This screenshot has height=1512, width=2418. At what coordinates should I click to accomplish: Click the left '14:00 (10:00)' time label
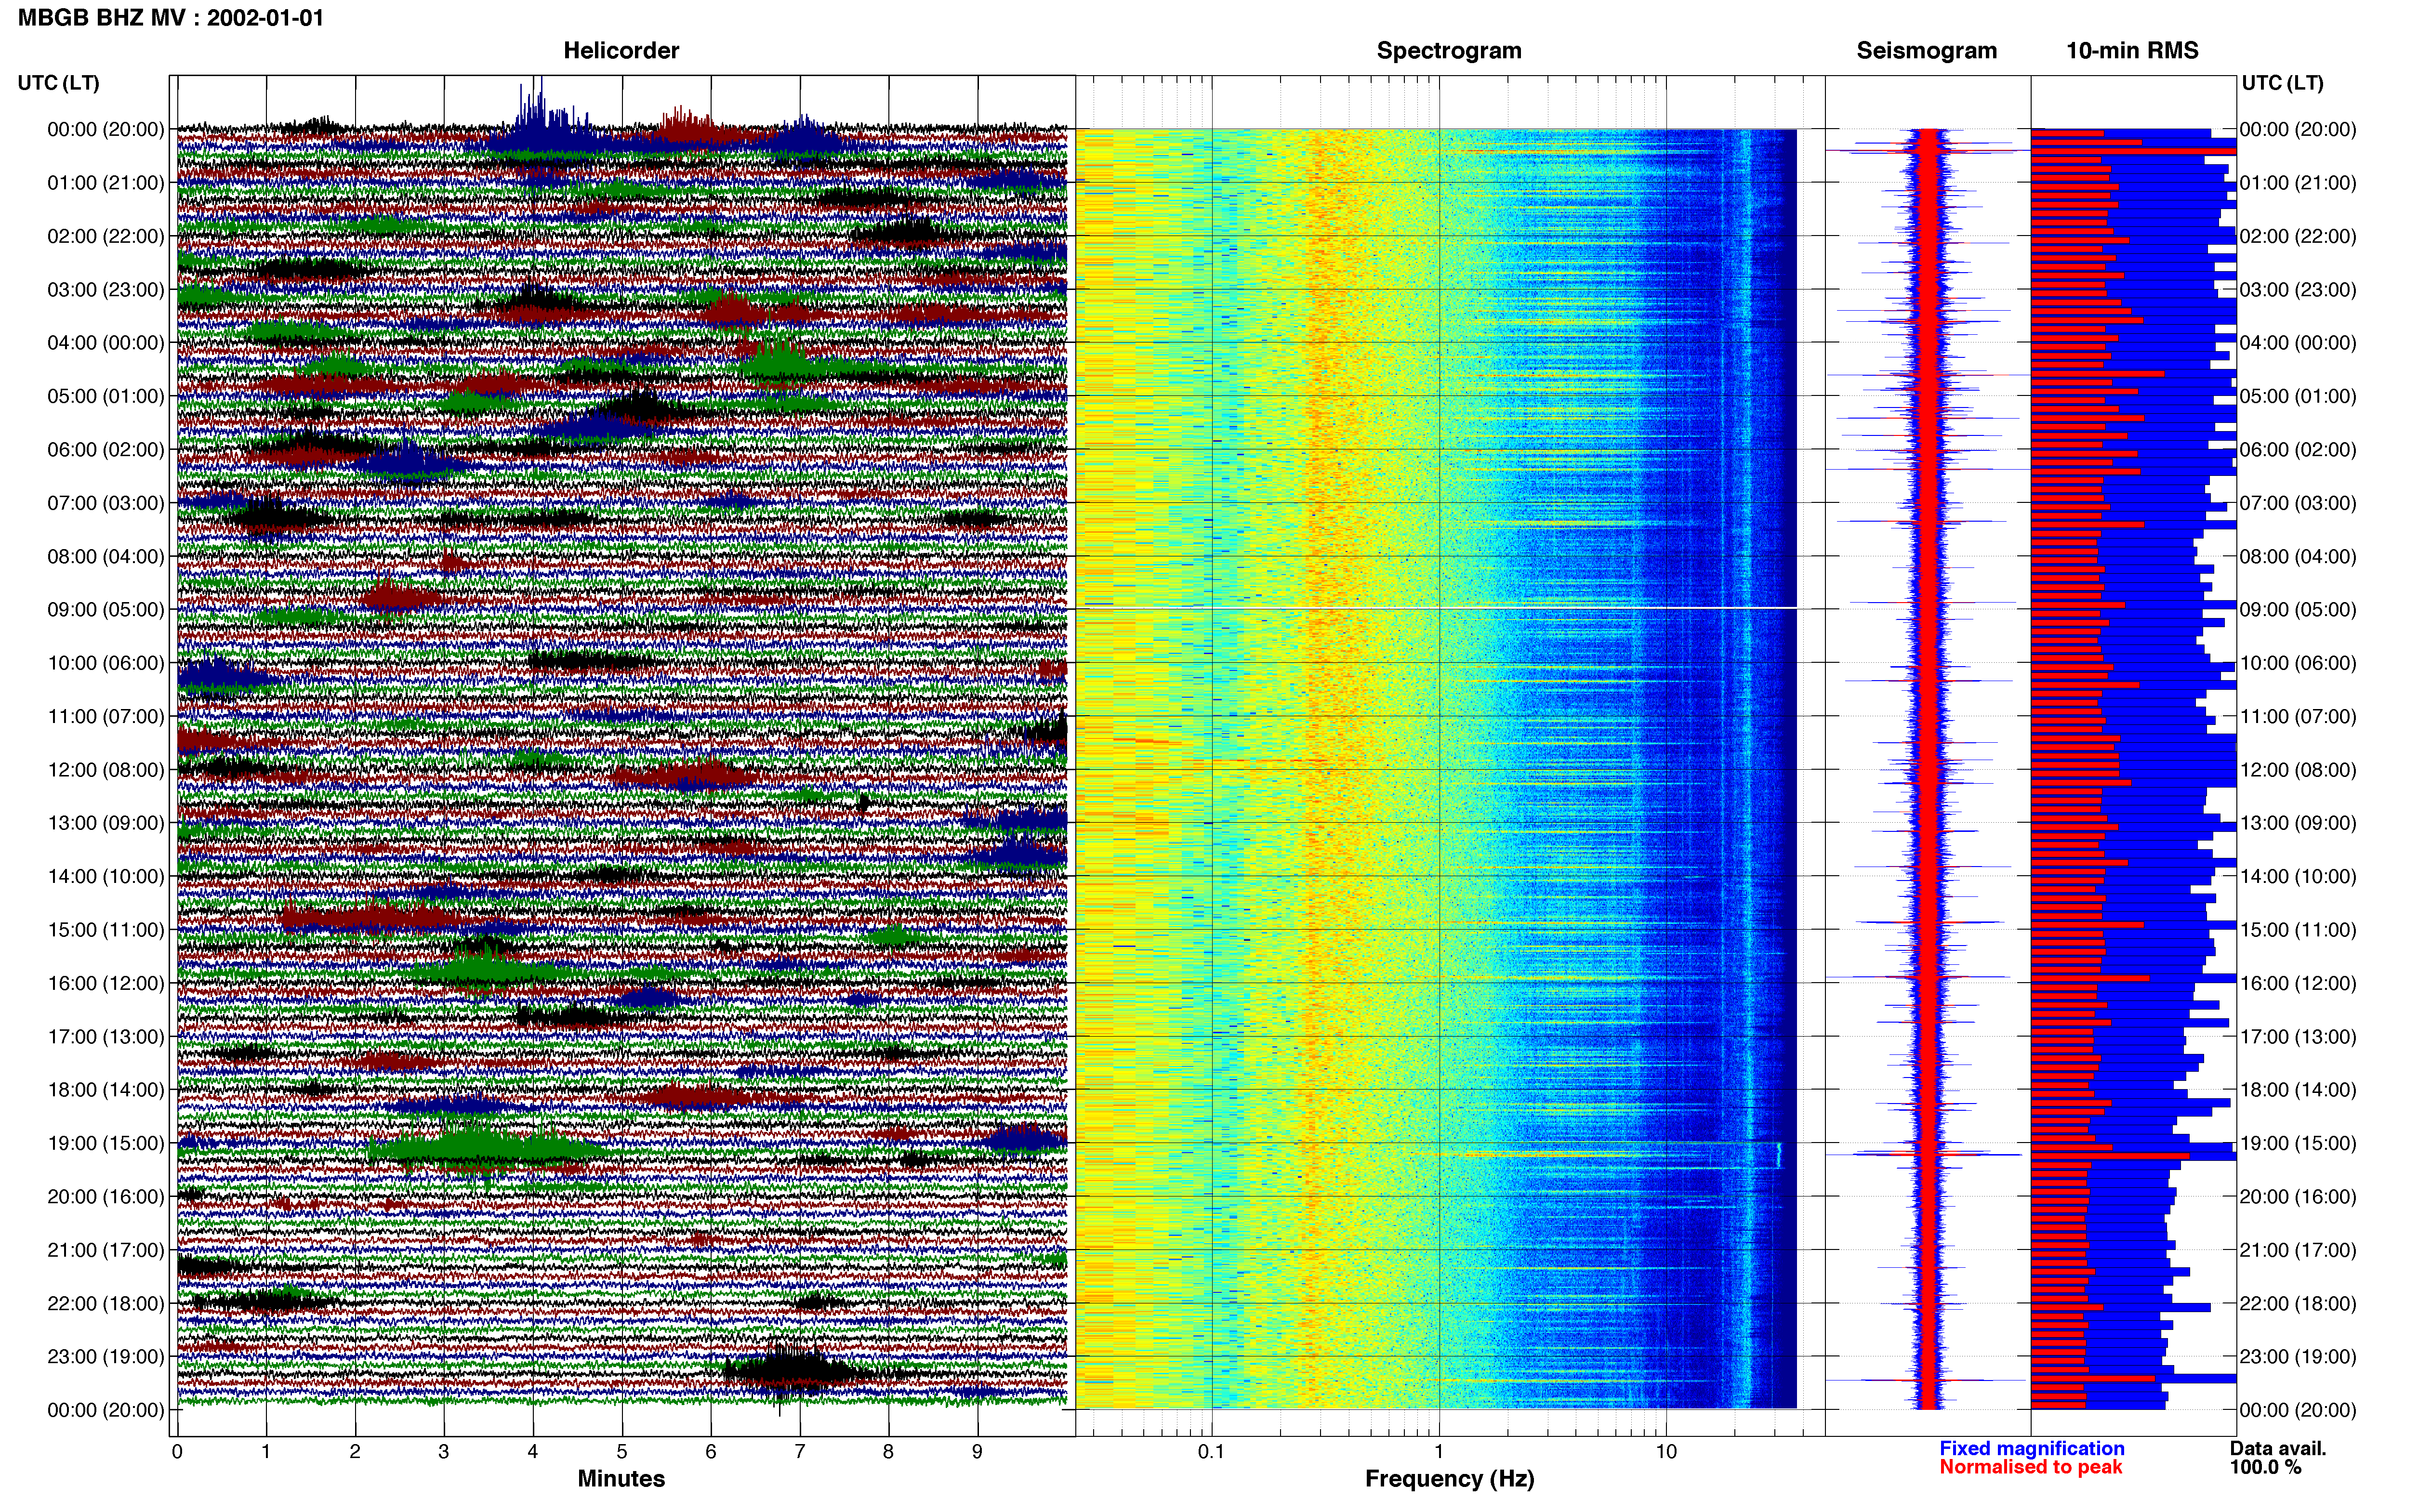(x=105, y=876)
